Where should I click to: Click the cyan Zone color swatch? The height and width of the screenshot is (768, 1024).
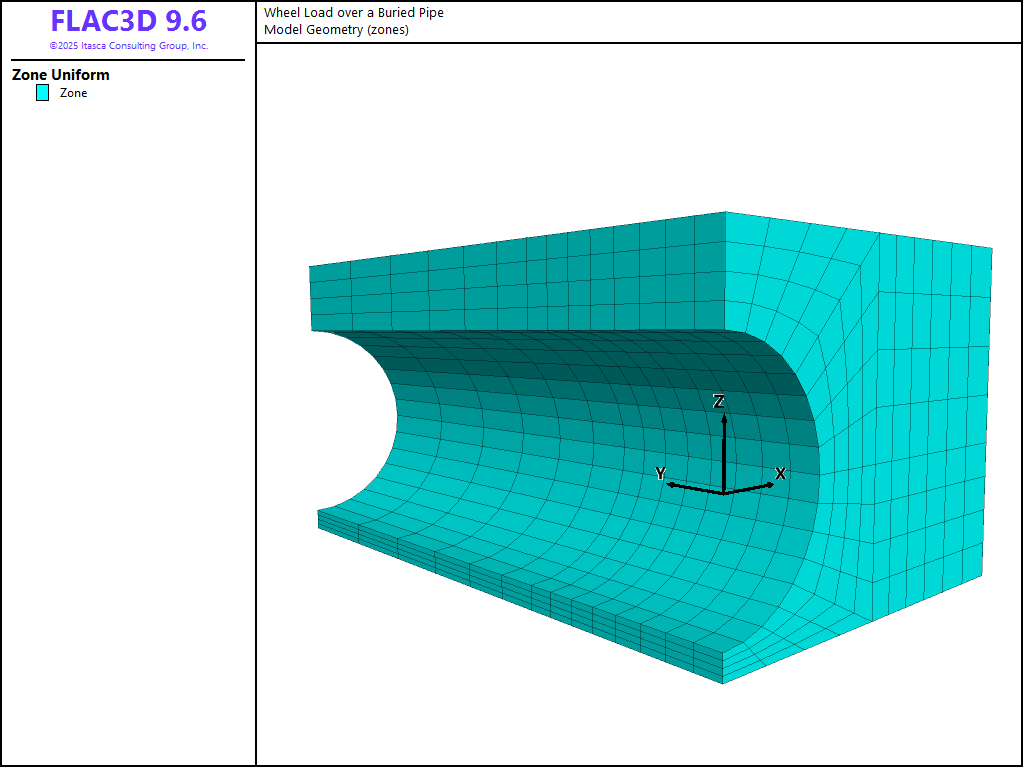coord(42,93)
